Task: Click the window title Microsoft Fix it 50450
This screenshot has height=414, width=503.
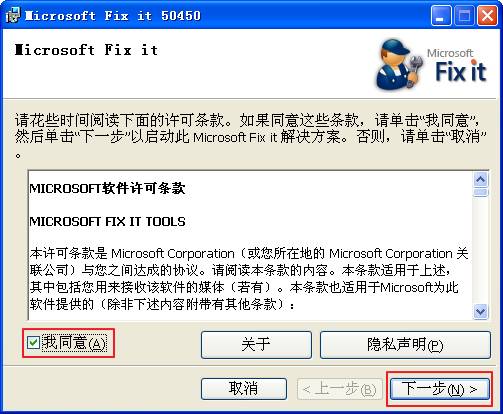Action: (113, 16)
